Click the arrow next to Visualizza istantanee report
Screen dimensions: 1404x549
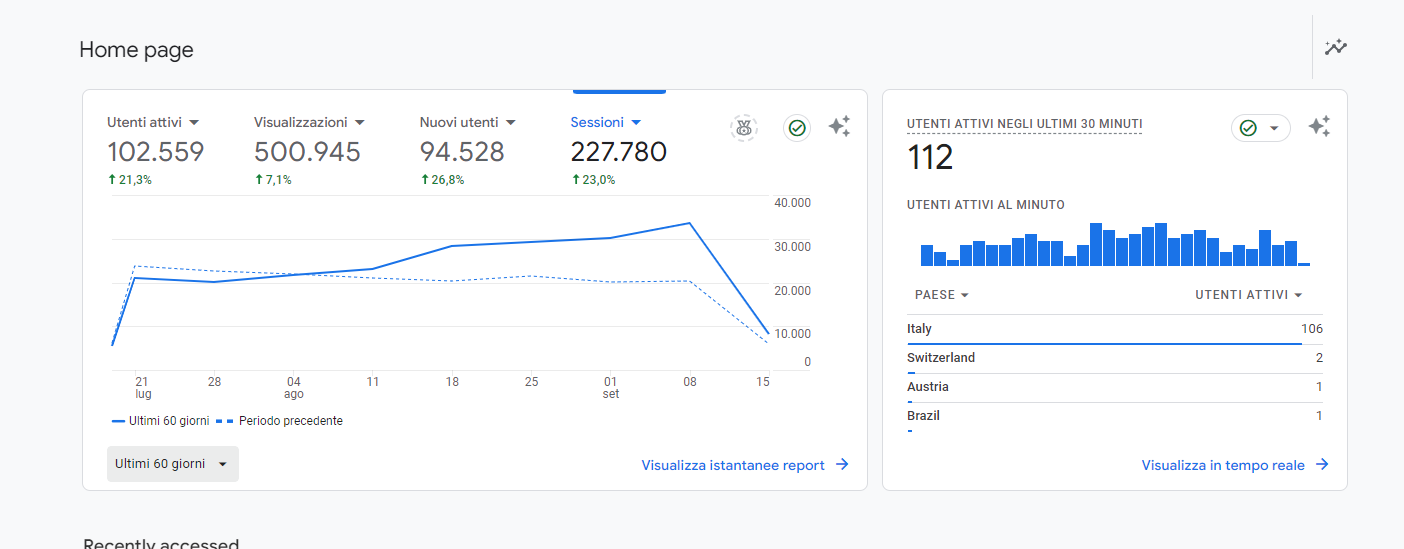tap(842, 465)
